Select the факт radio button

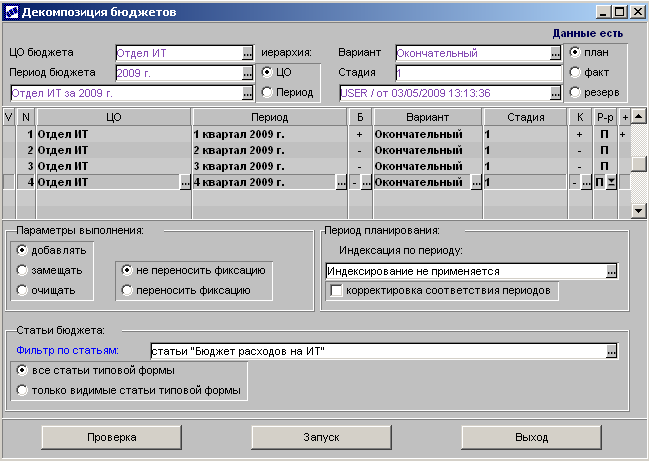pyautogui.click(x=574, y=72)
